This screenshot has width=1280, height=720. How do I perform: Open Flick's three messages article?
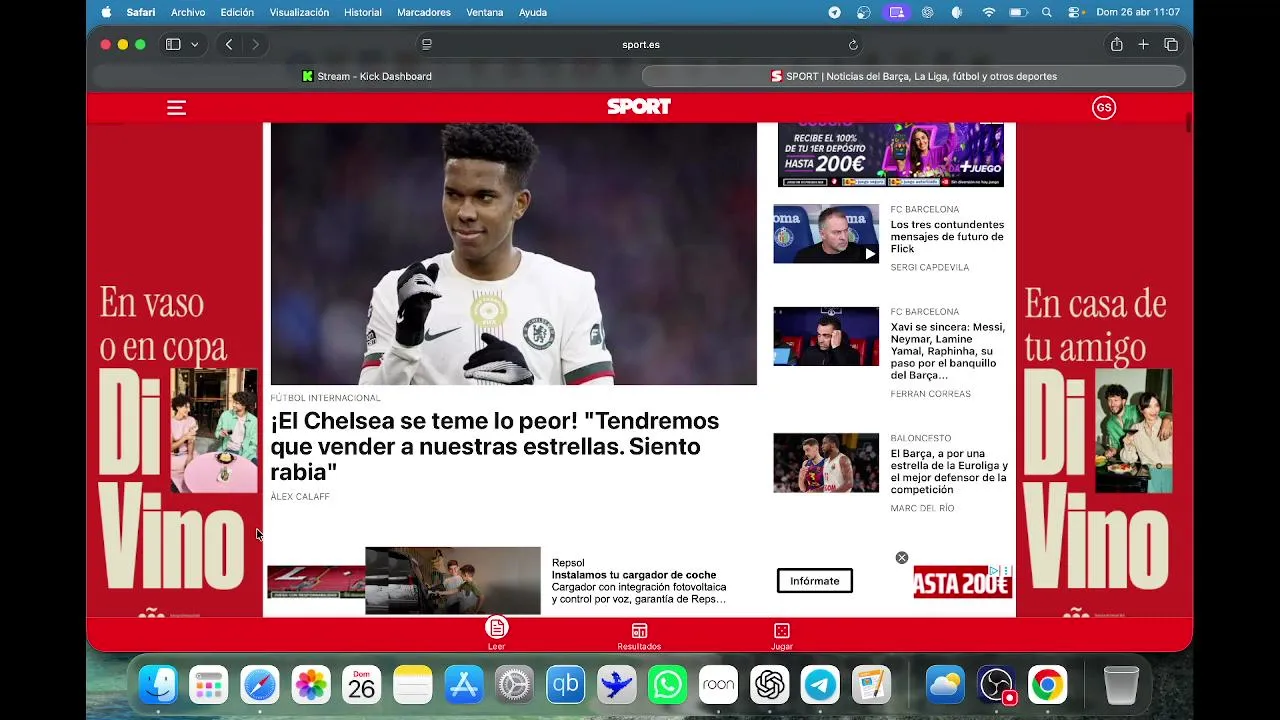(947, 237)
